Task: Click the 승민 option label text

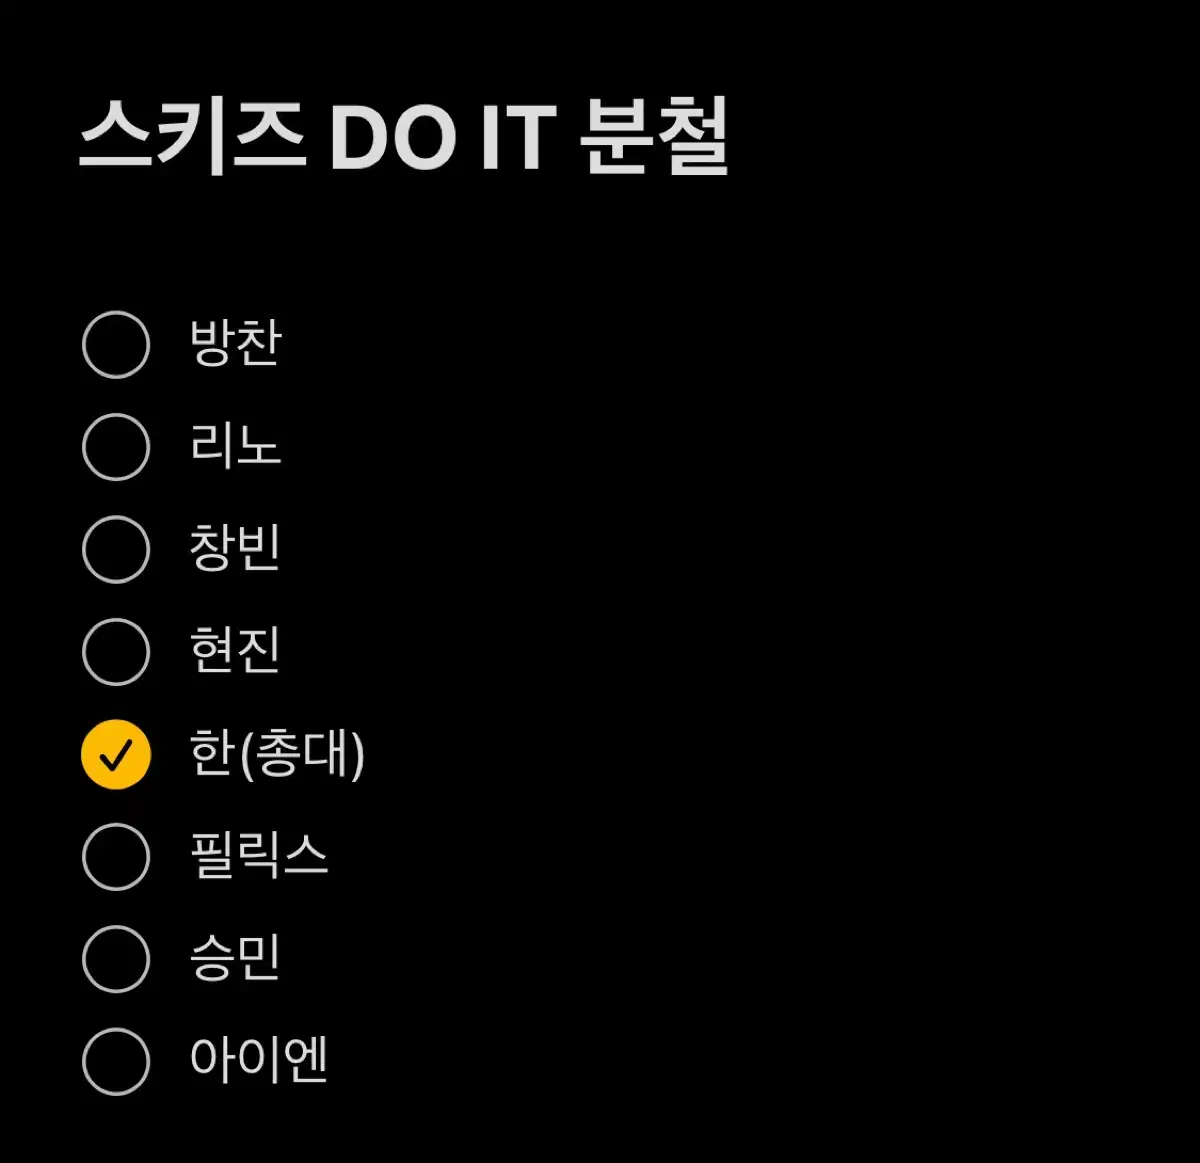Action: 236,958
